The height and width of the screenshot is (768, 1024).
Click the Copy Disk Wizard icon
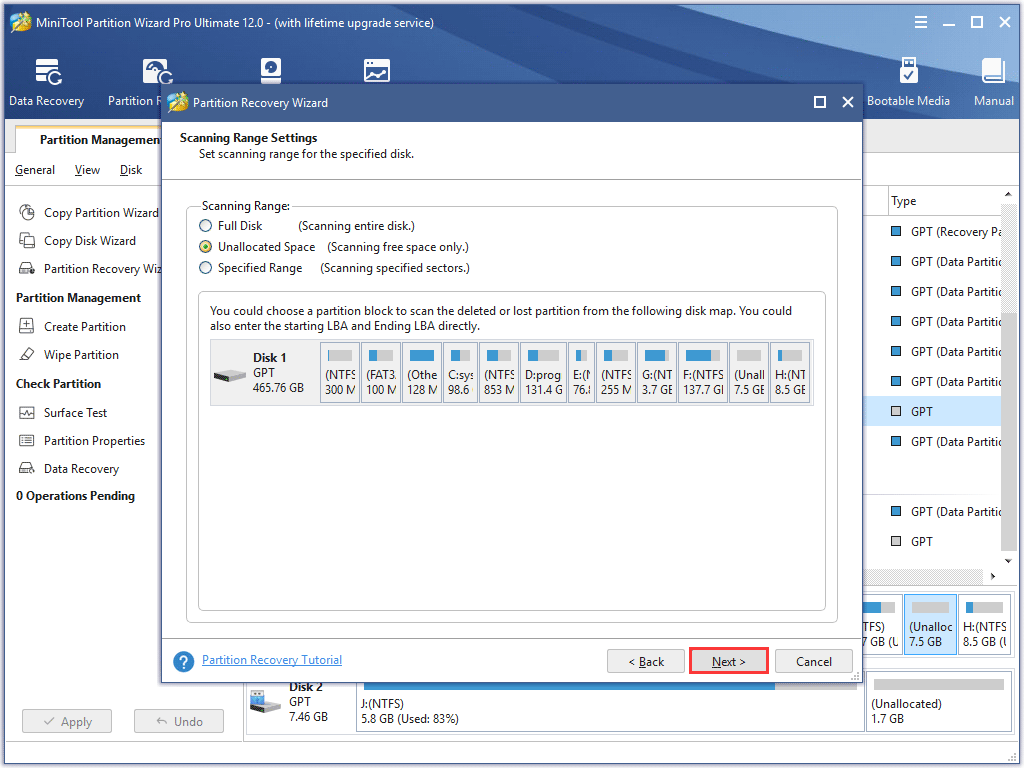pos(27,240)
